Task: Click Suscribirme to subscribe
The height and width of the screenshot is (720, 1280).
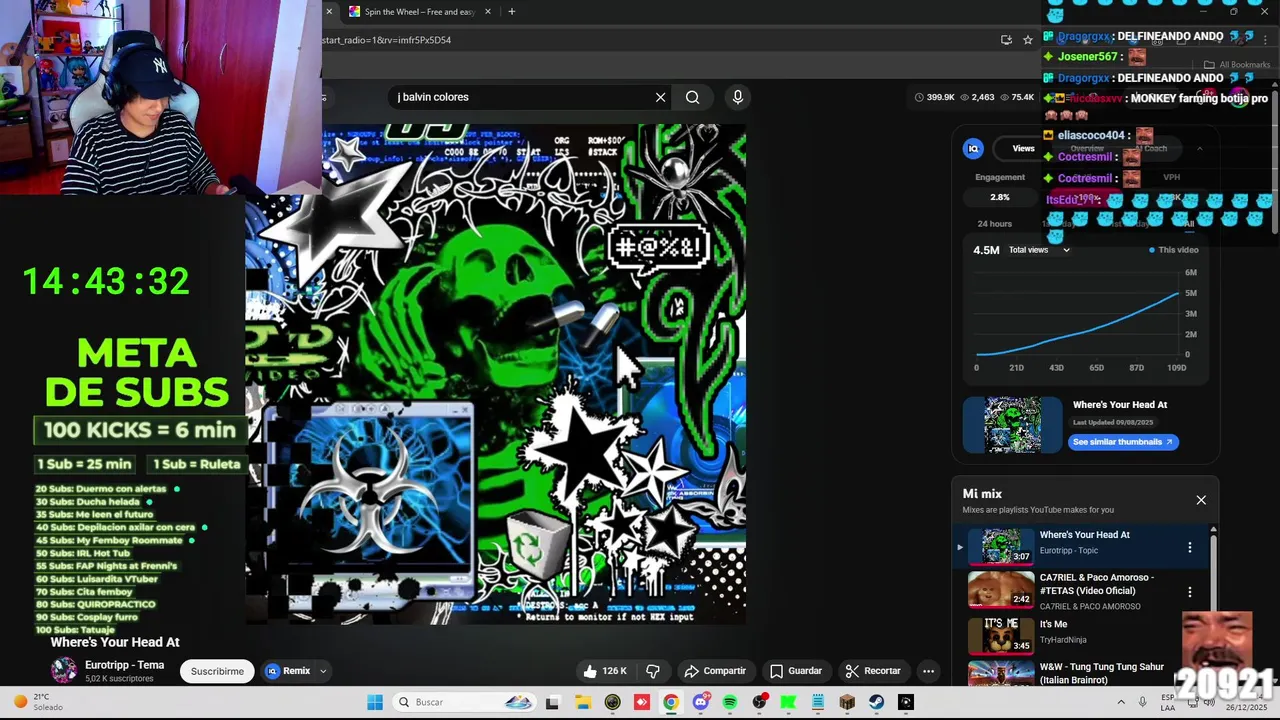Action: [217, 671]
